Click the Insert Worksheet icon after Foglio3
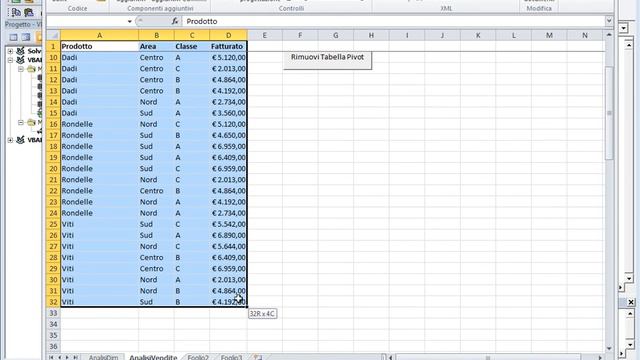The height and width of the screenshot is (360, 640). click(257, 358)
